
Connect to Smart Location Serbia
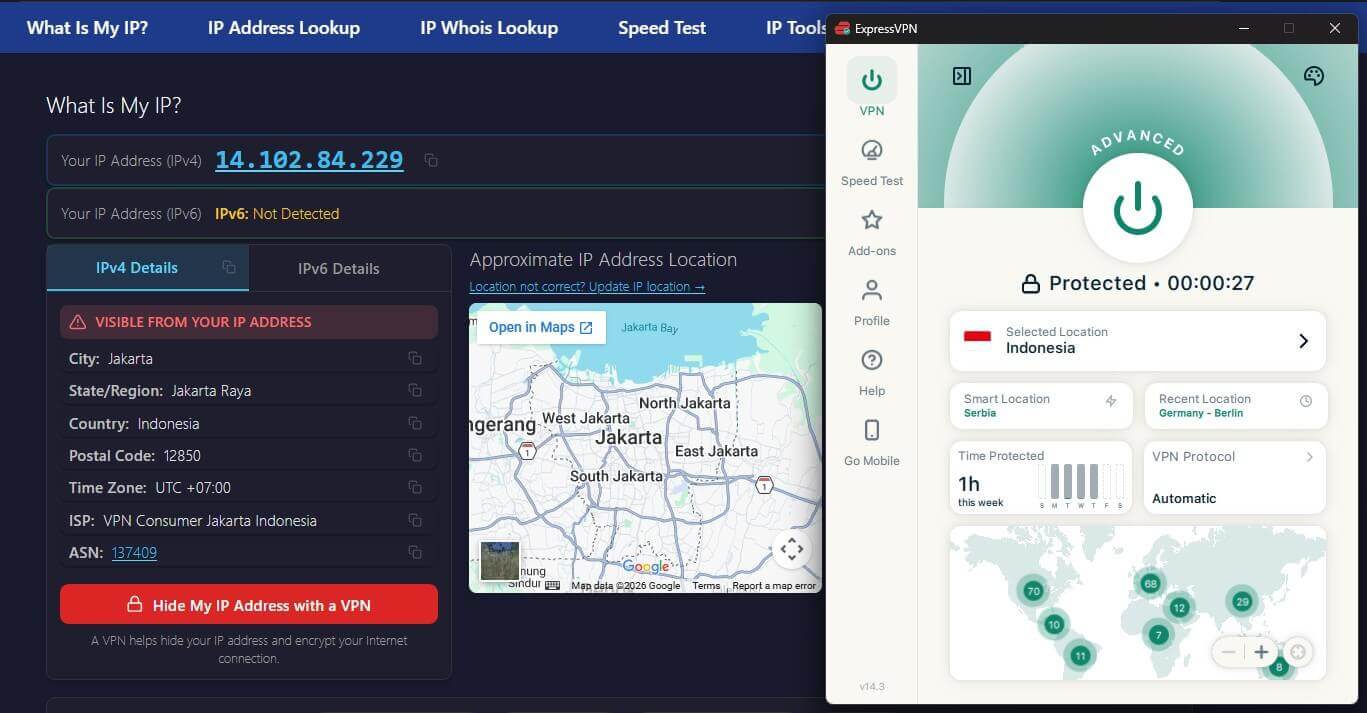pyautogui.click(x=1041, y=406)
